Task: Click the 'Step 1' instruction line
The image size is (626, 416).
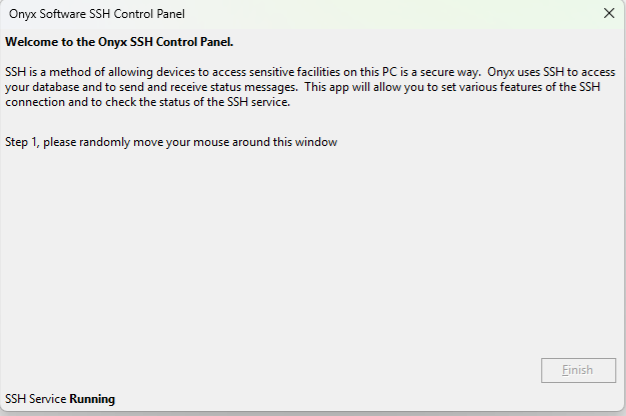Action: coord(171,142)
